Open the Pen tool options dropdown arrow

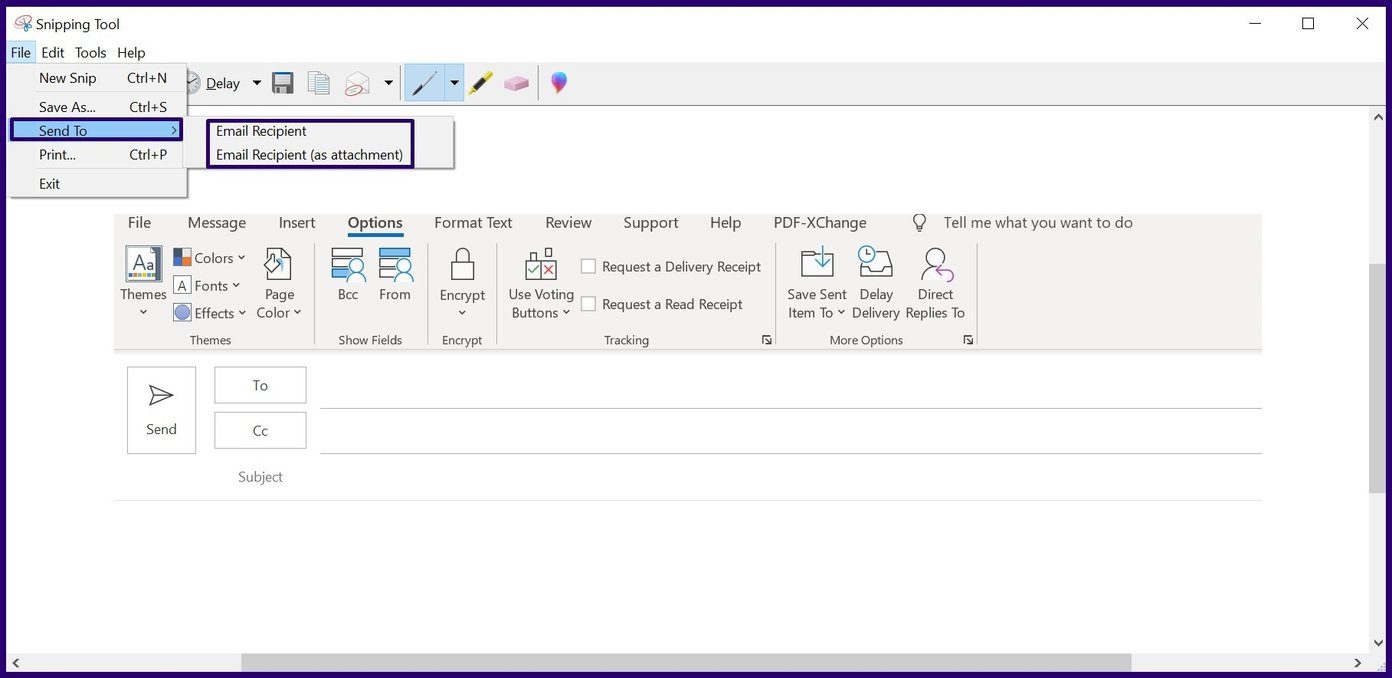click(454, 83)
